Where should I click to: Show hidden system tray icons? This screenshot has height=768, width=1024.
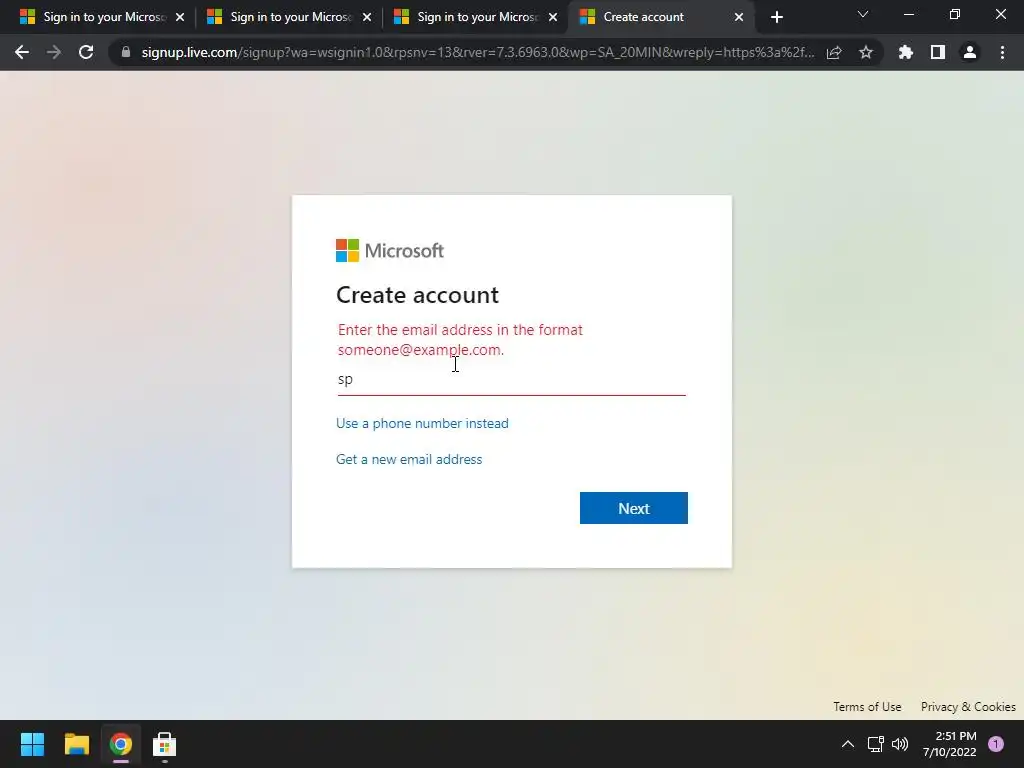click(848, 744)
